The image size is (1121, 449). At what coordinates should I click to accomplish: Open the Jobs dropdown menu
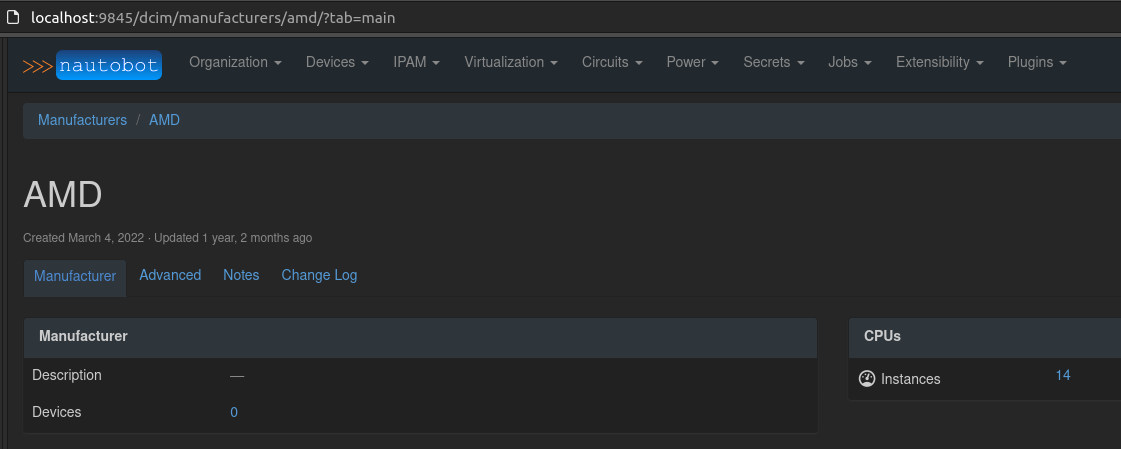pos(850,62)
